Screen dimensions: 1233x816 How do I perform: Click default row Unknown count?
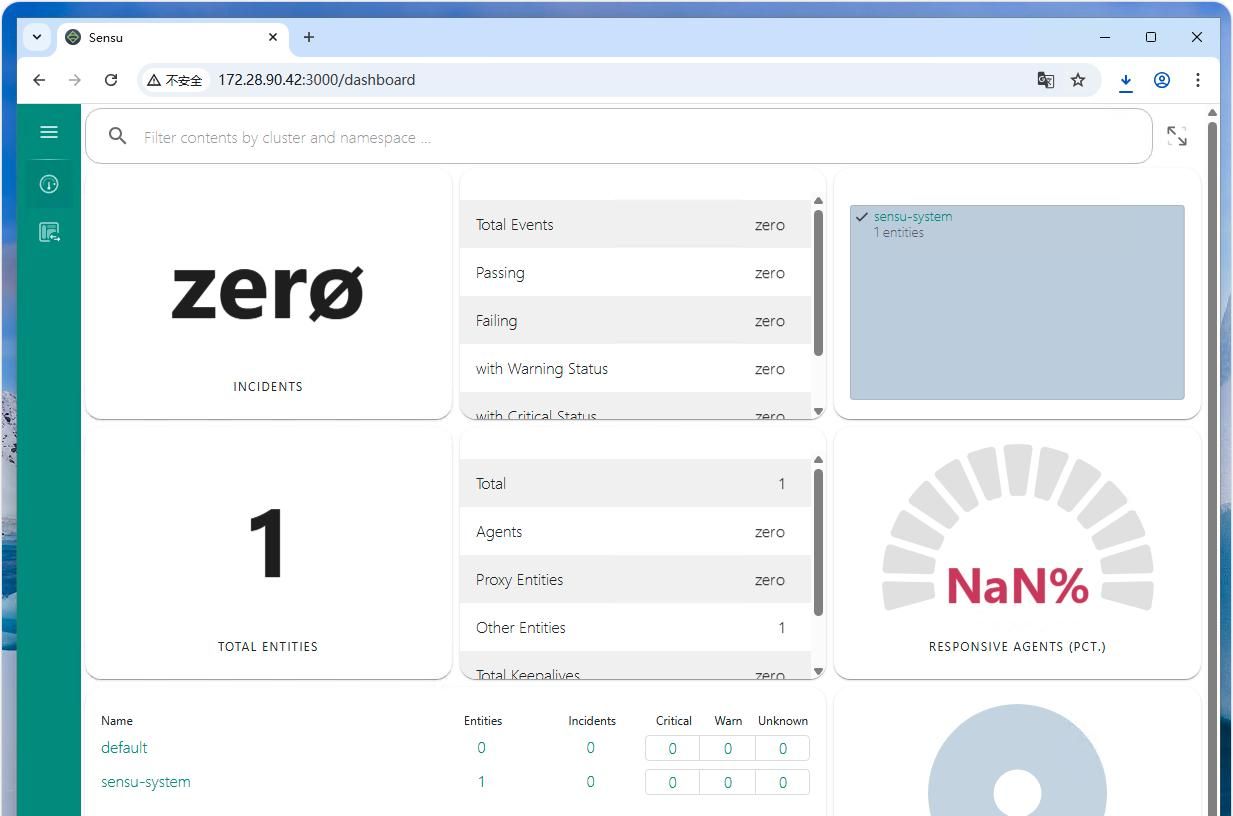point(782,748)
